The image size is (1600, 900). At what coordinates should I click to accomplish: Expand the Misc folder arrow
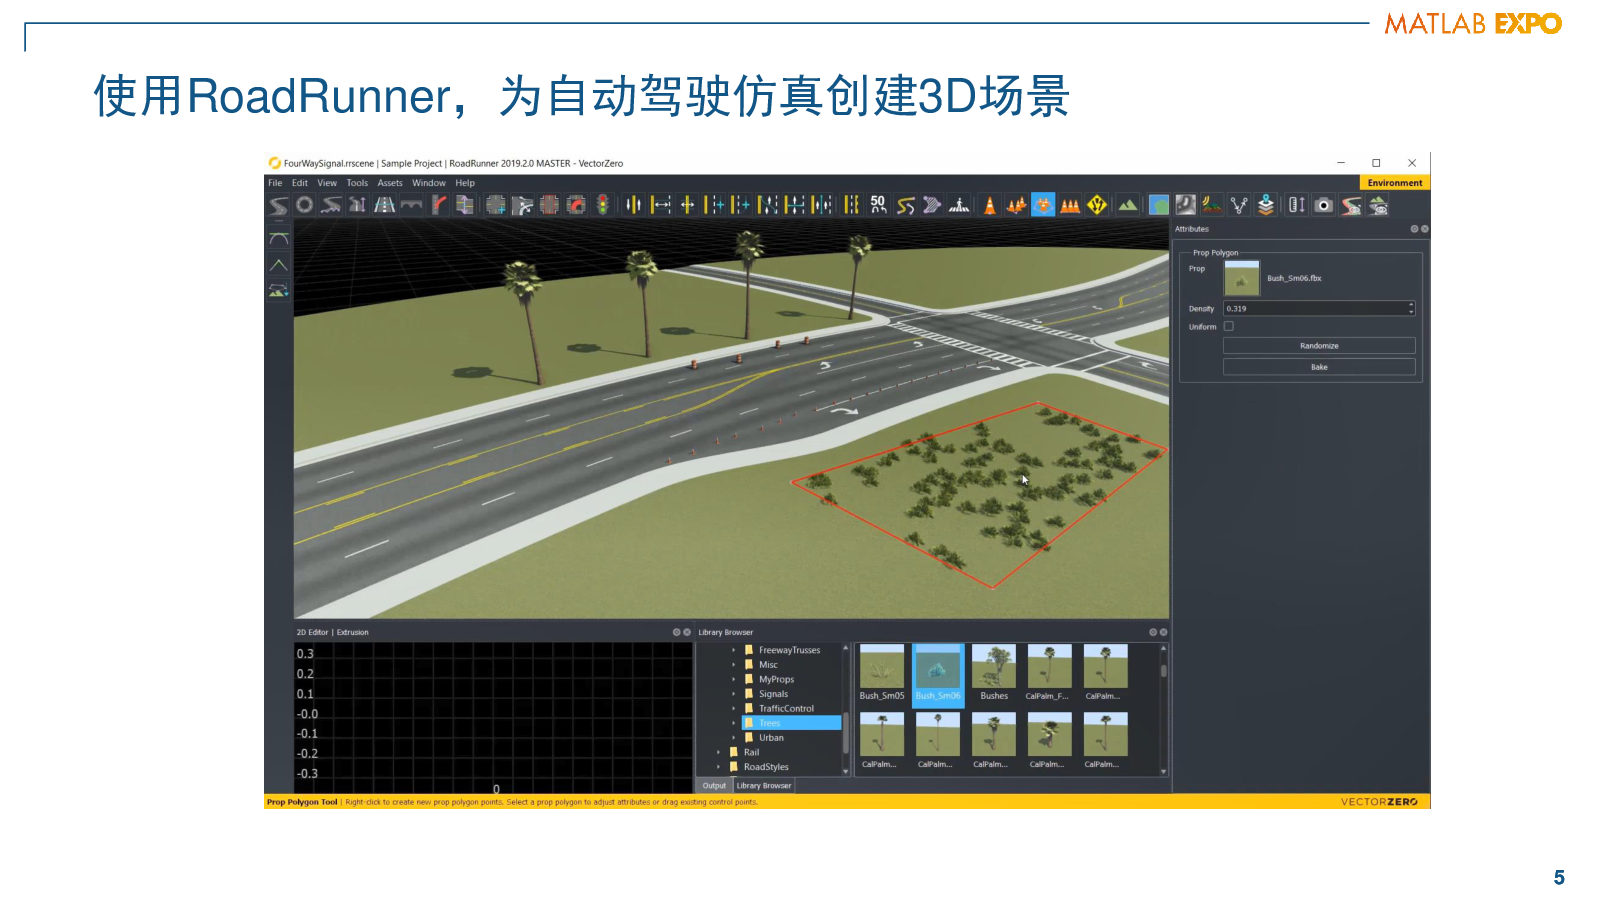[x=733, y=665]
